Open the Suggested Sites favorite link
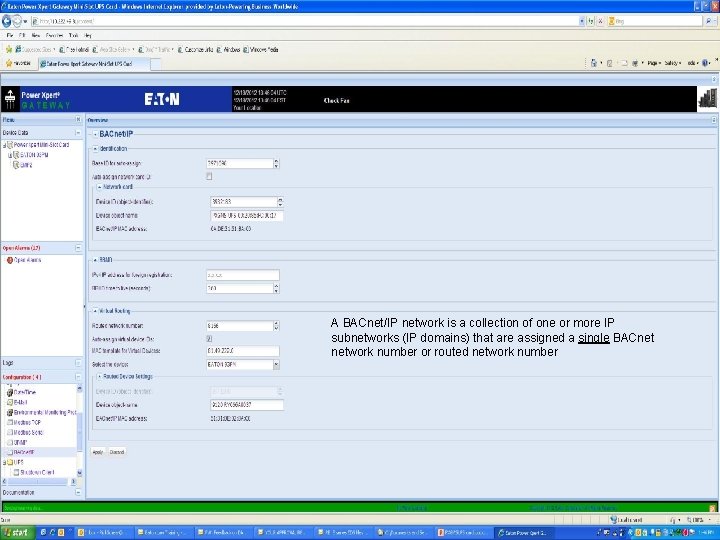Viewport: 720px width, 540px height. coord(35,50)
